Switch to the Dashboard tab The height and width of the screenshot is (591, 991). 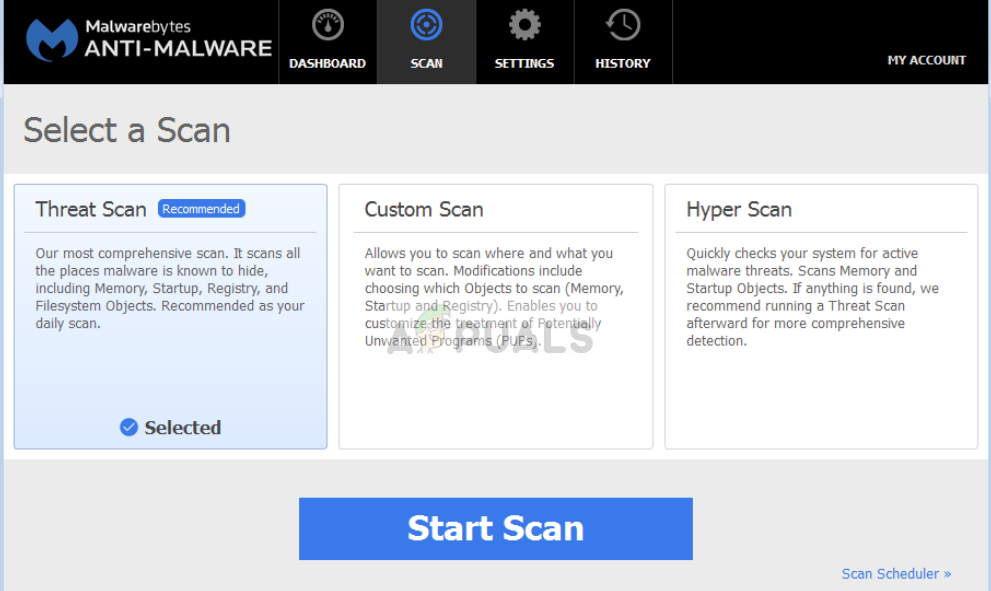pyautogui.click(x=327, y=42)
